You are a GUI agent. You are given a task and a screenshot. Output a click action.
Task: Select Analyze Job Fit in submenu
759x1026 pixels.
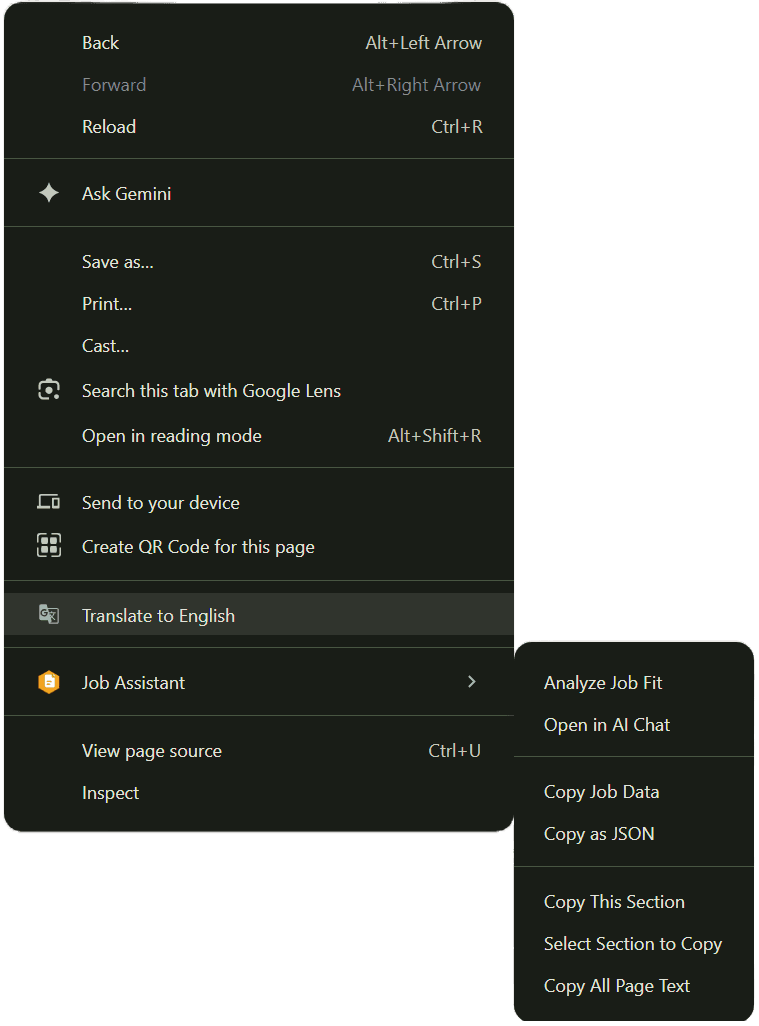coord(634,682)
